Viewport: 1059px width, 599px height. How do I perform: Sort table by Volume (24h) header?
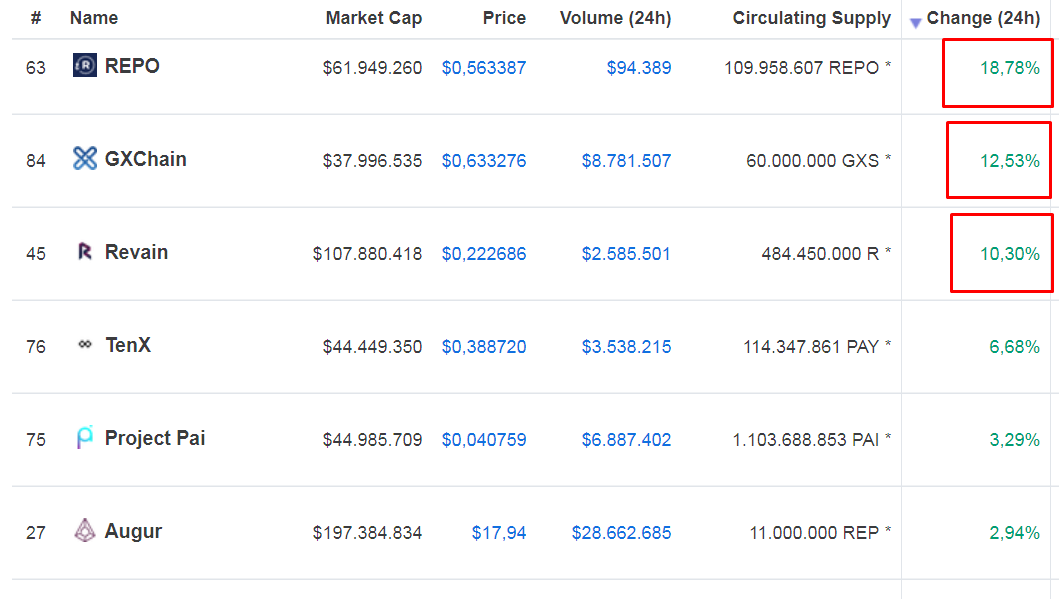point(615,18)
